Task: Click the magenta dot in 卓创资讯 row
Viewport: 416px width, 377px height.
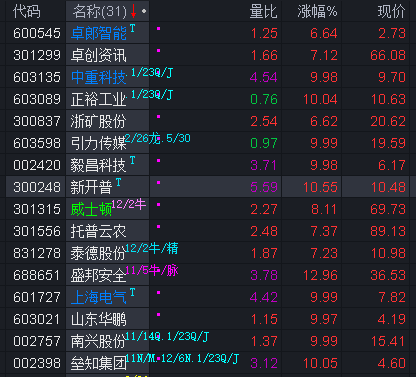Action: (159, 51)
